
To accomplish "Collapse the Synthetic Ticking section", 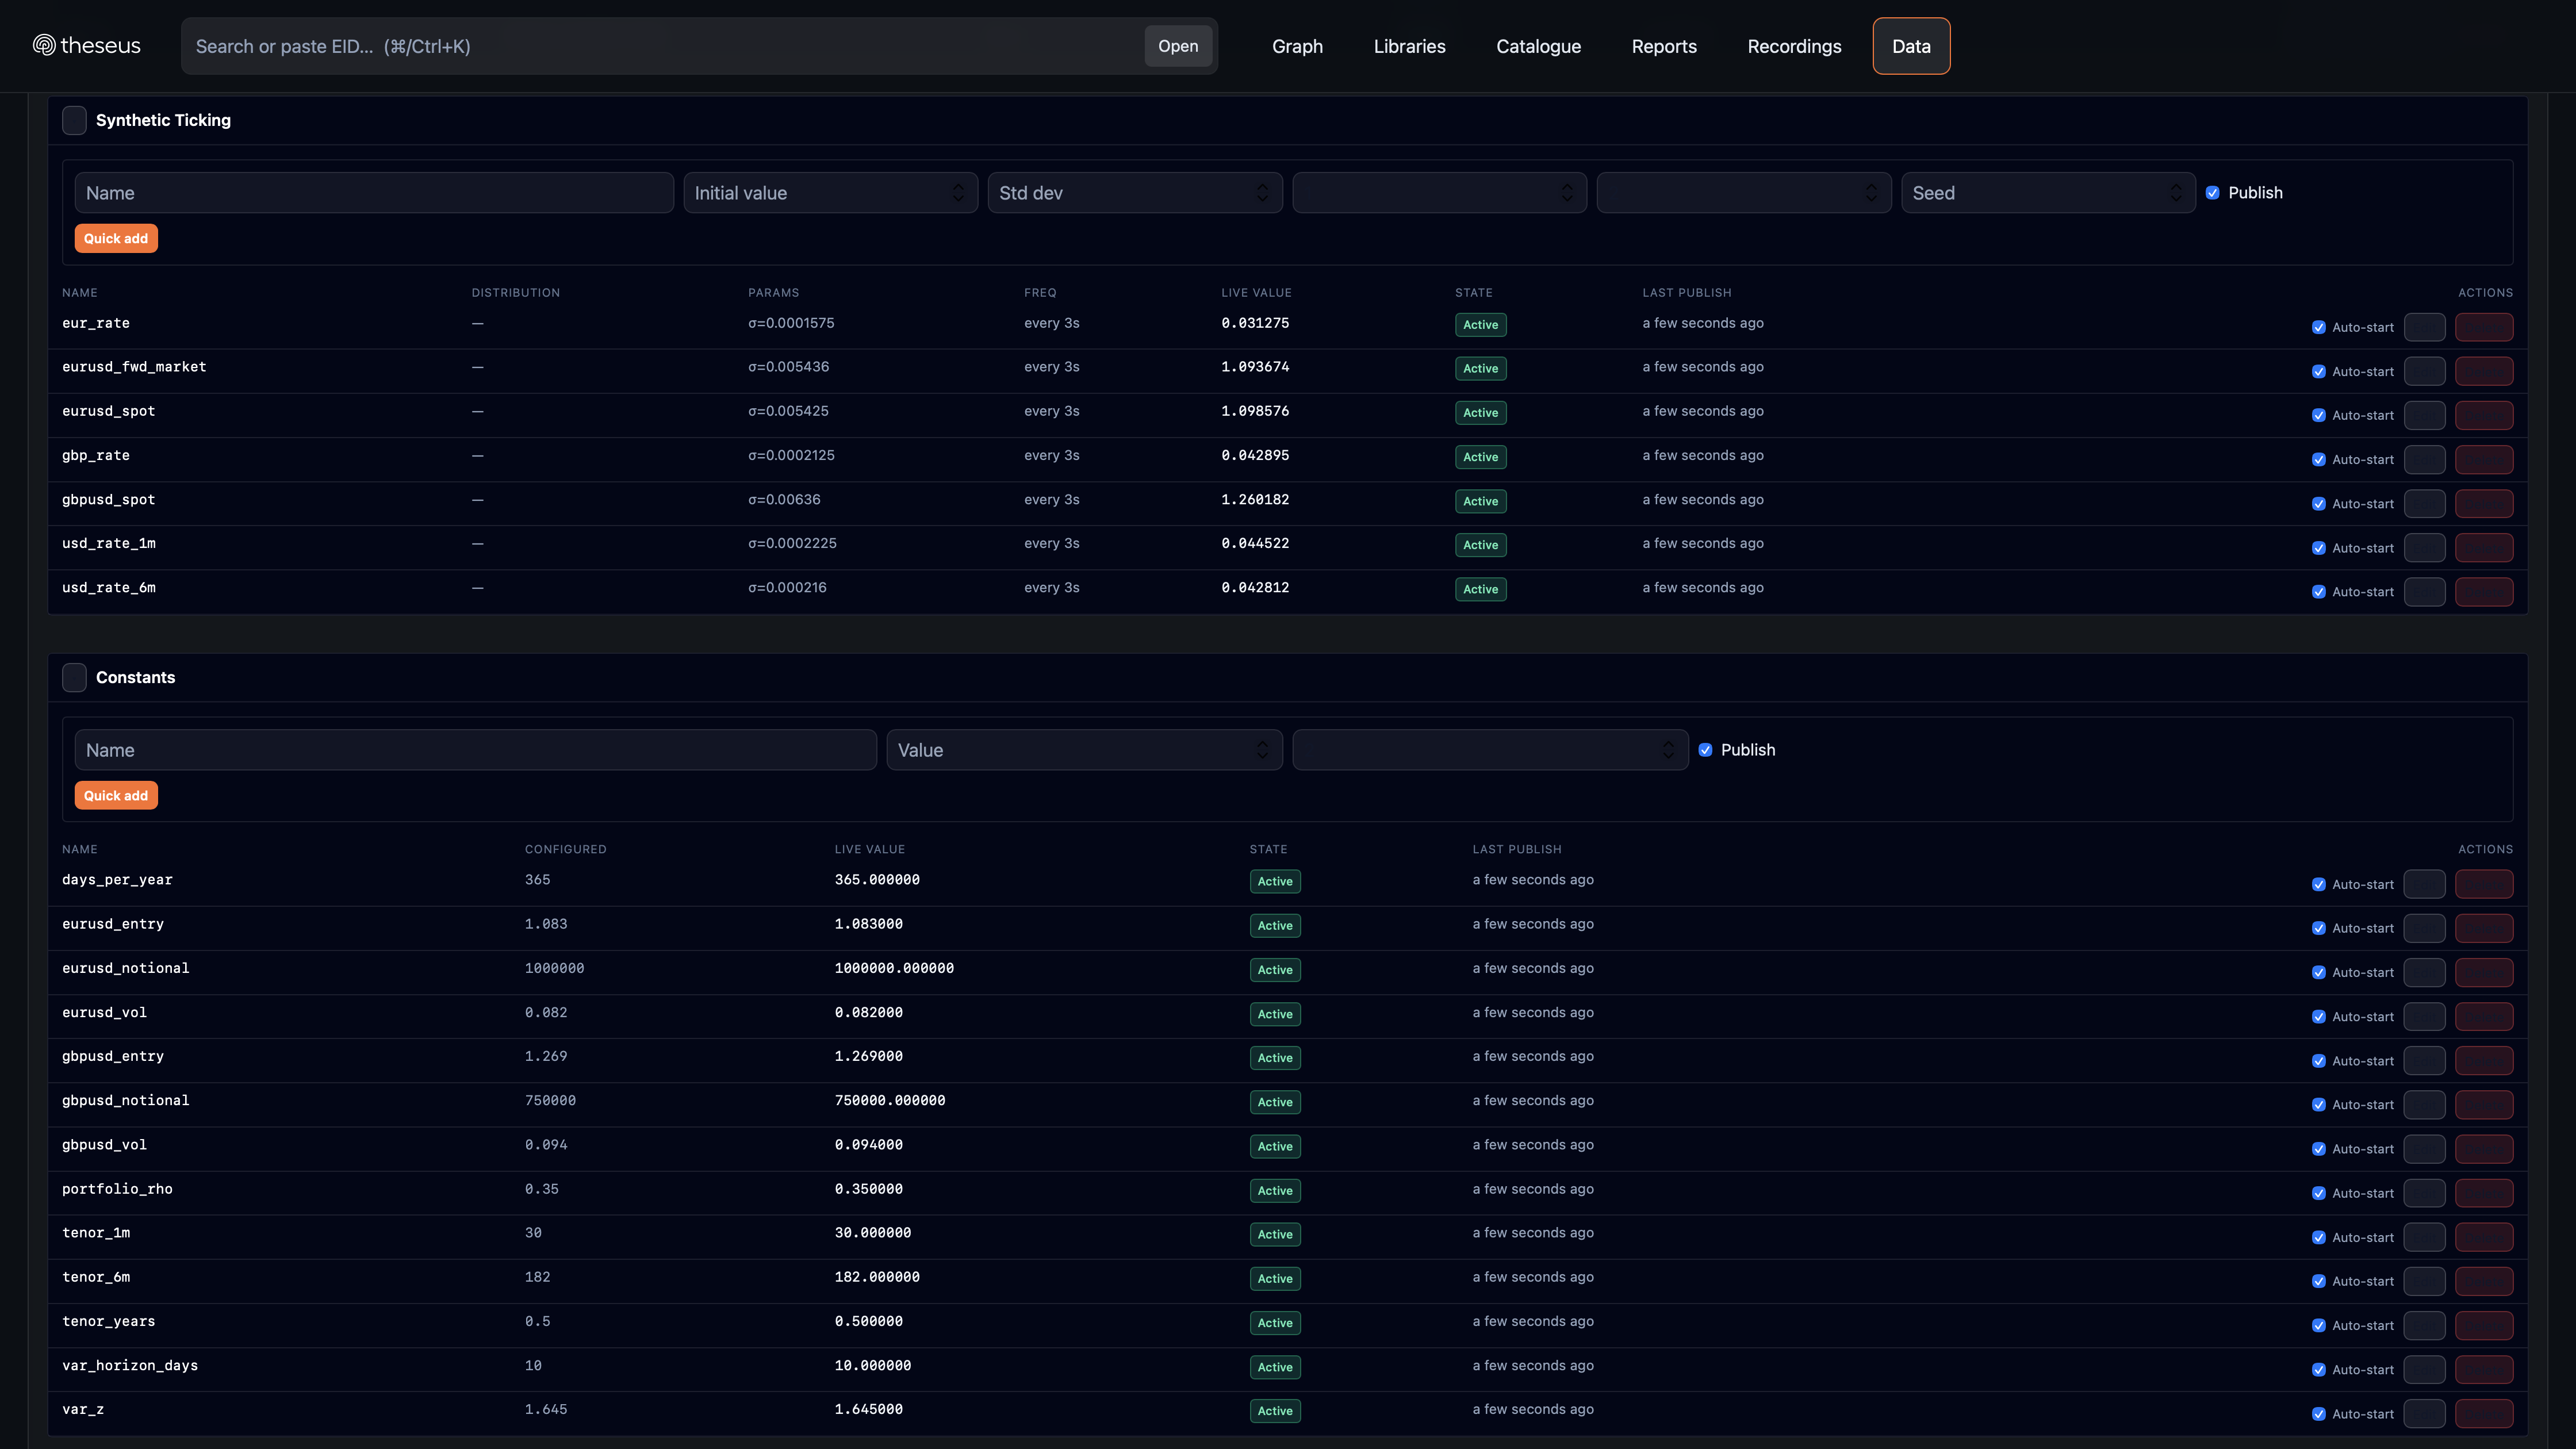I will click(74, 120).
